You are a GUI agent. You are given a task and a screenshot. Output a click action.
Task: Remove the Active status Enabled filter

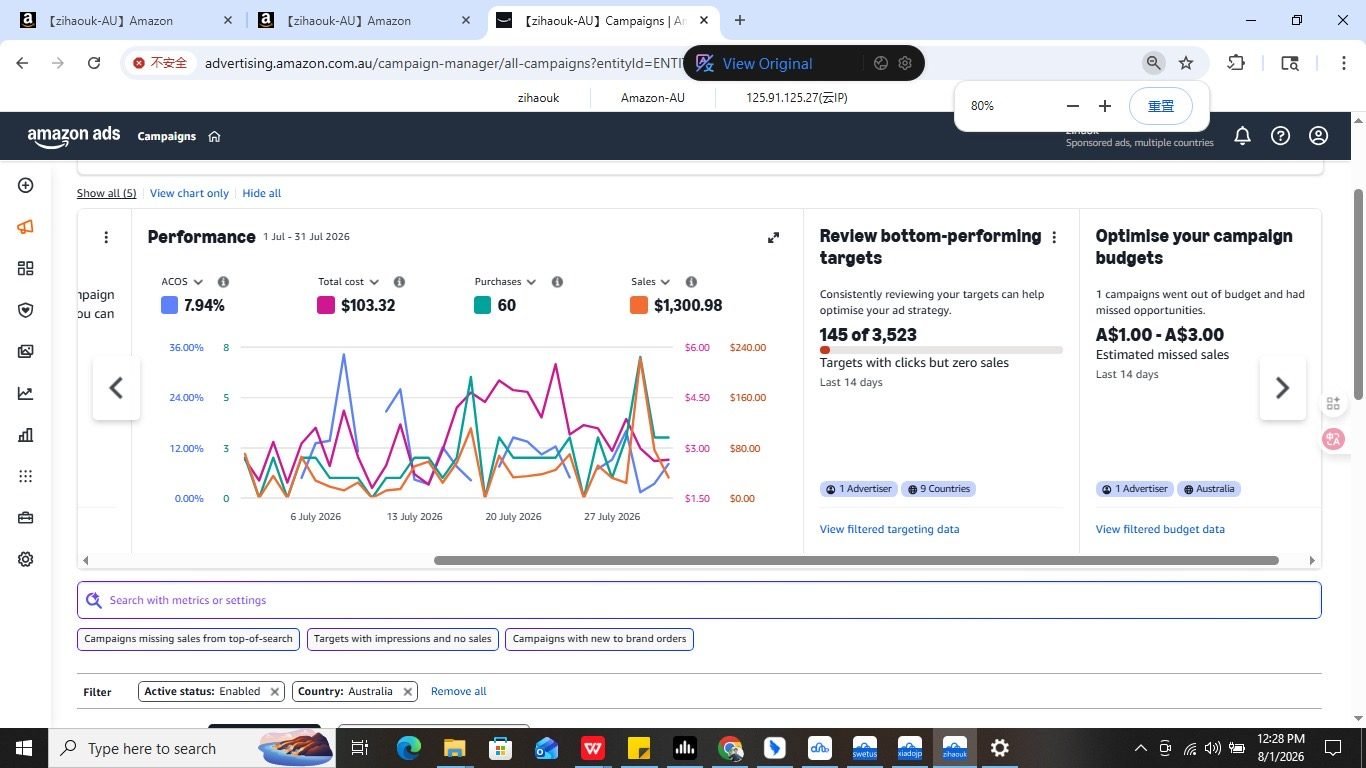pos(274,691)
